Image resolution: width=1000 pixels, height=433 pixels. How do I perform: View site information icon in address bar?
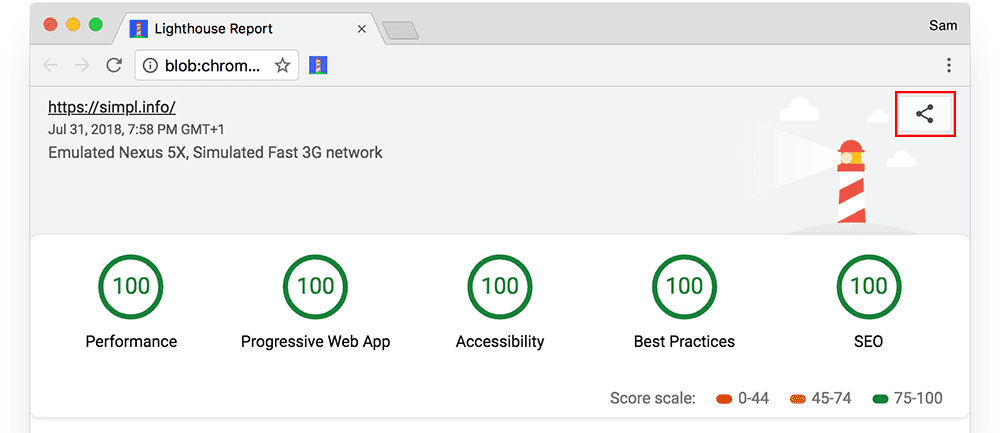[x=150, y=65]
